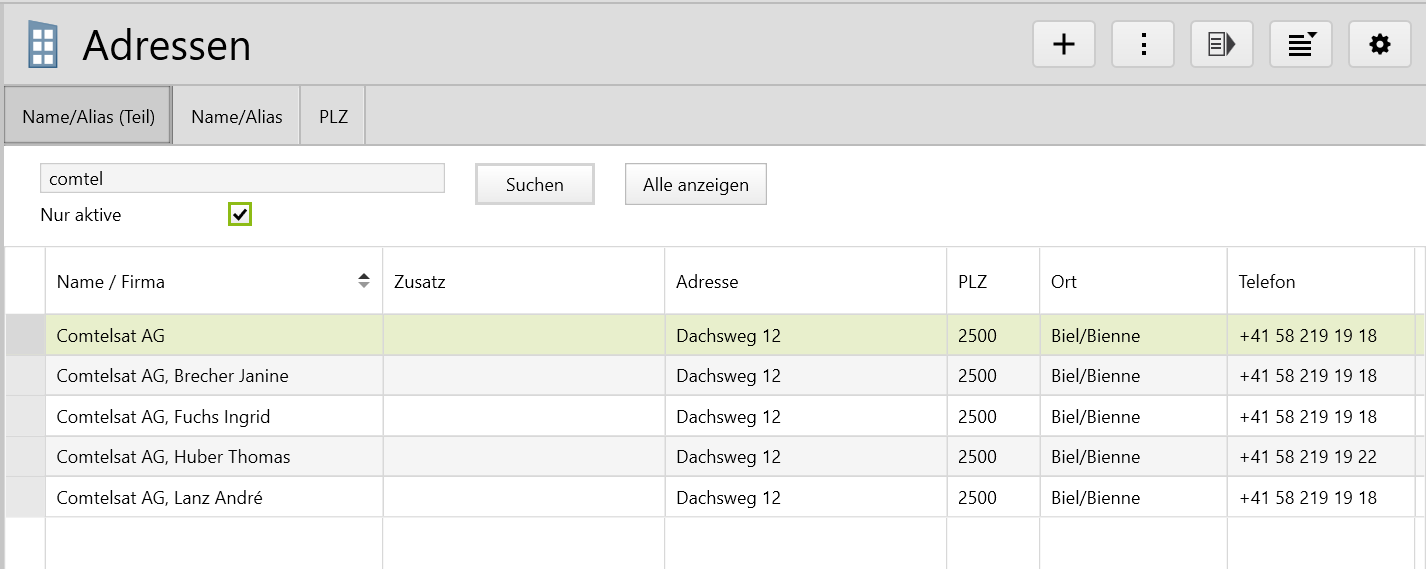Open the list view options dropdown icon
This screenshot has height=569, width=1427.
pos(1301,45)
